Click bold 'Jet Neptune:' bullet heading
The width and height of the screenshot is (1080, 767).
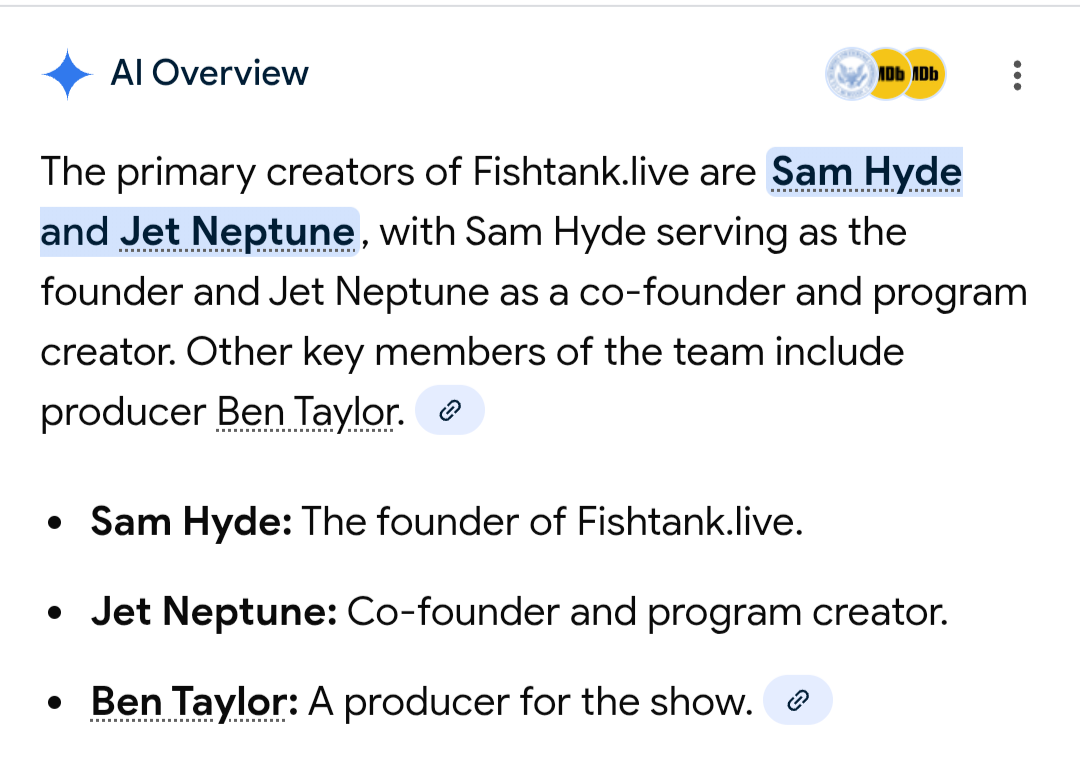tap(213, 612)
